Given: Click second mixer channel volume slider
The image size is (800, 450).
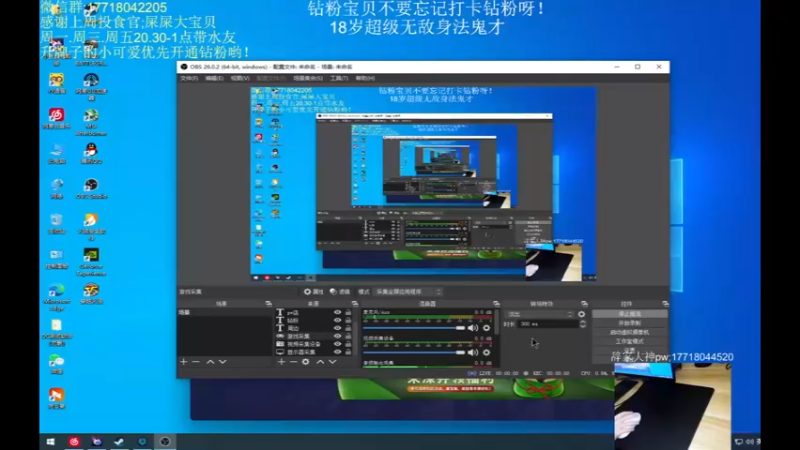Looking at the screenshot, I should coord(414,352).
